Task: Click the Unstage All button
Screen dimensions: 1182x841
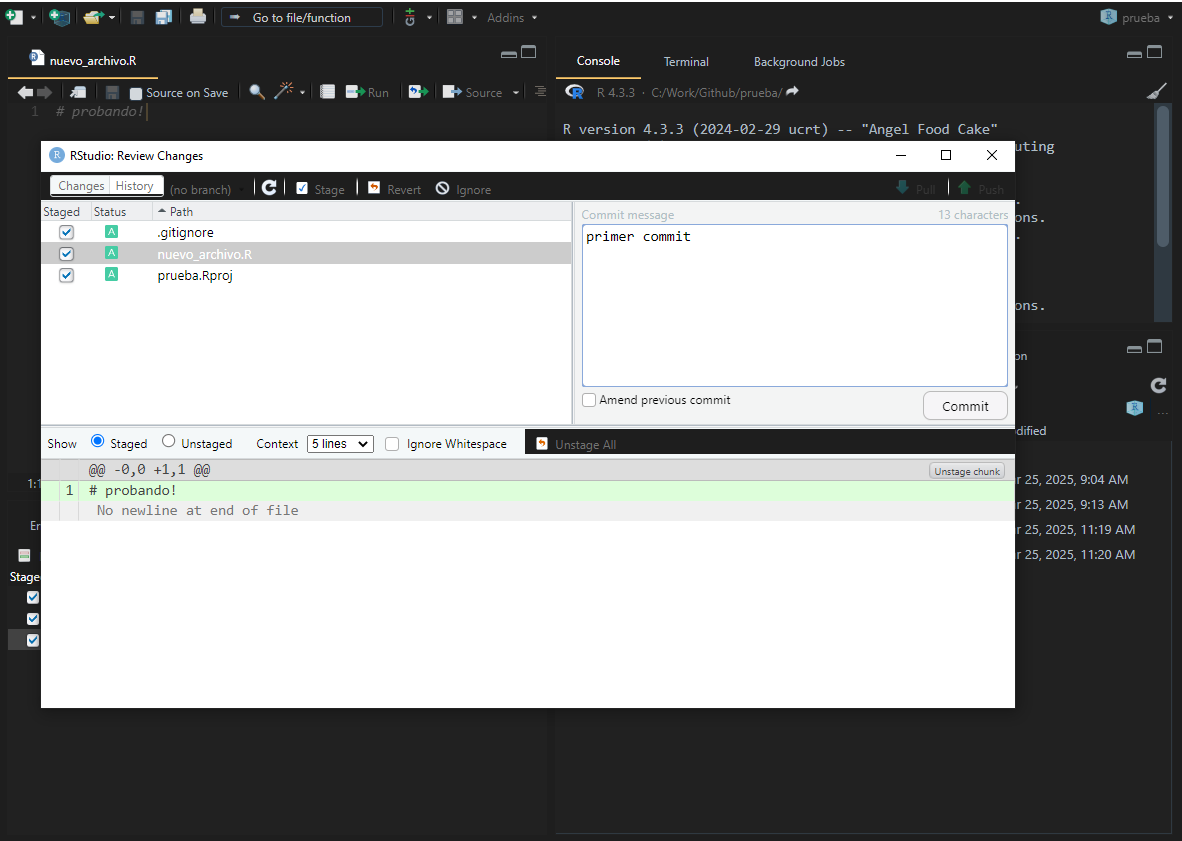Action: 576,445
